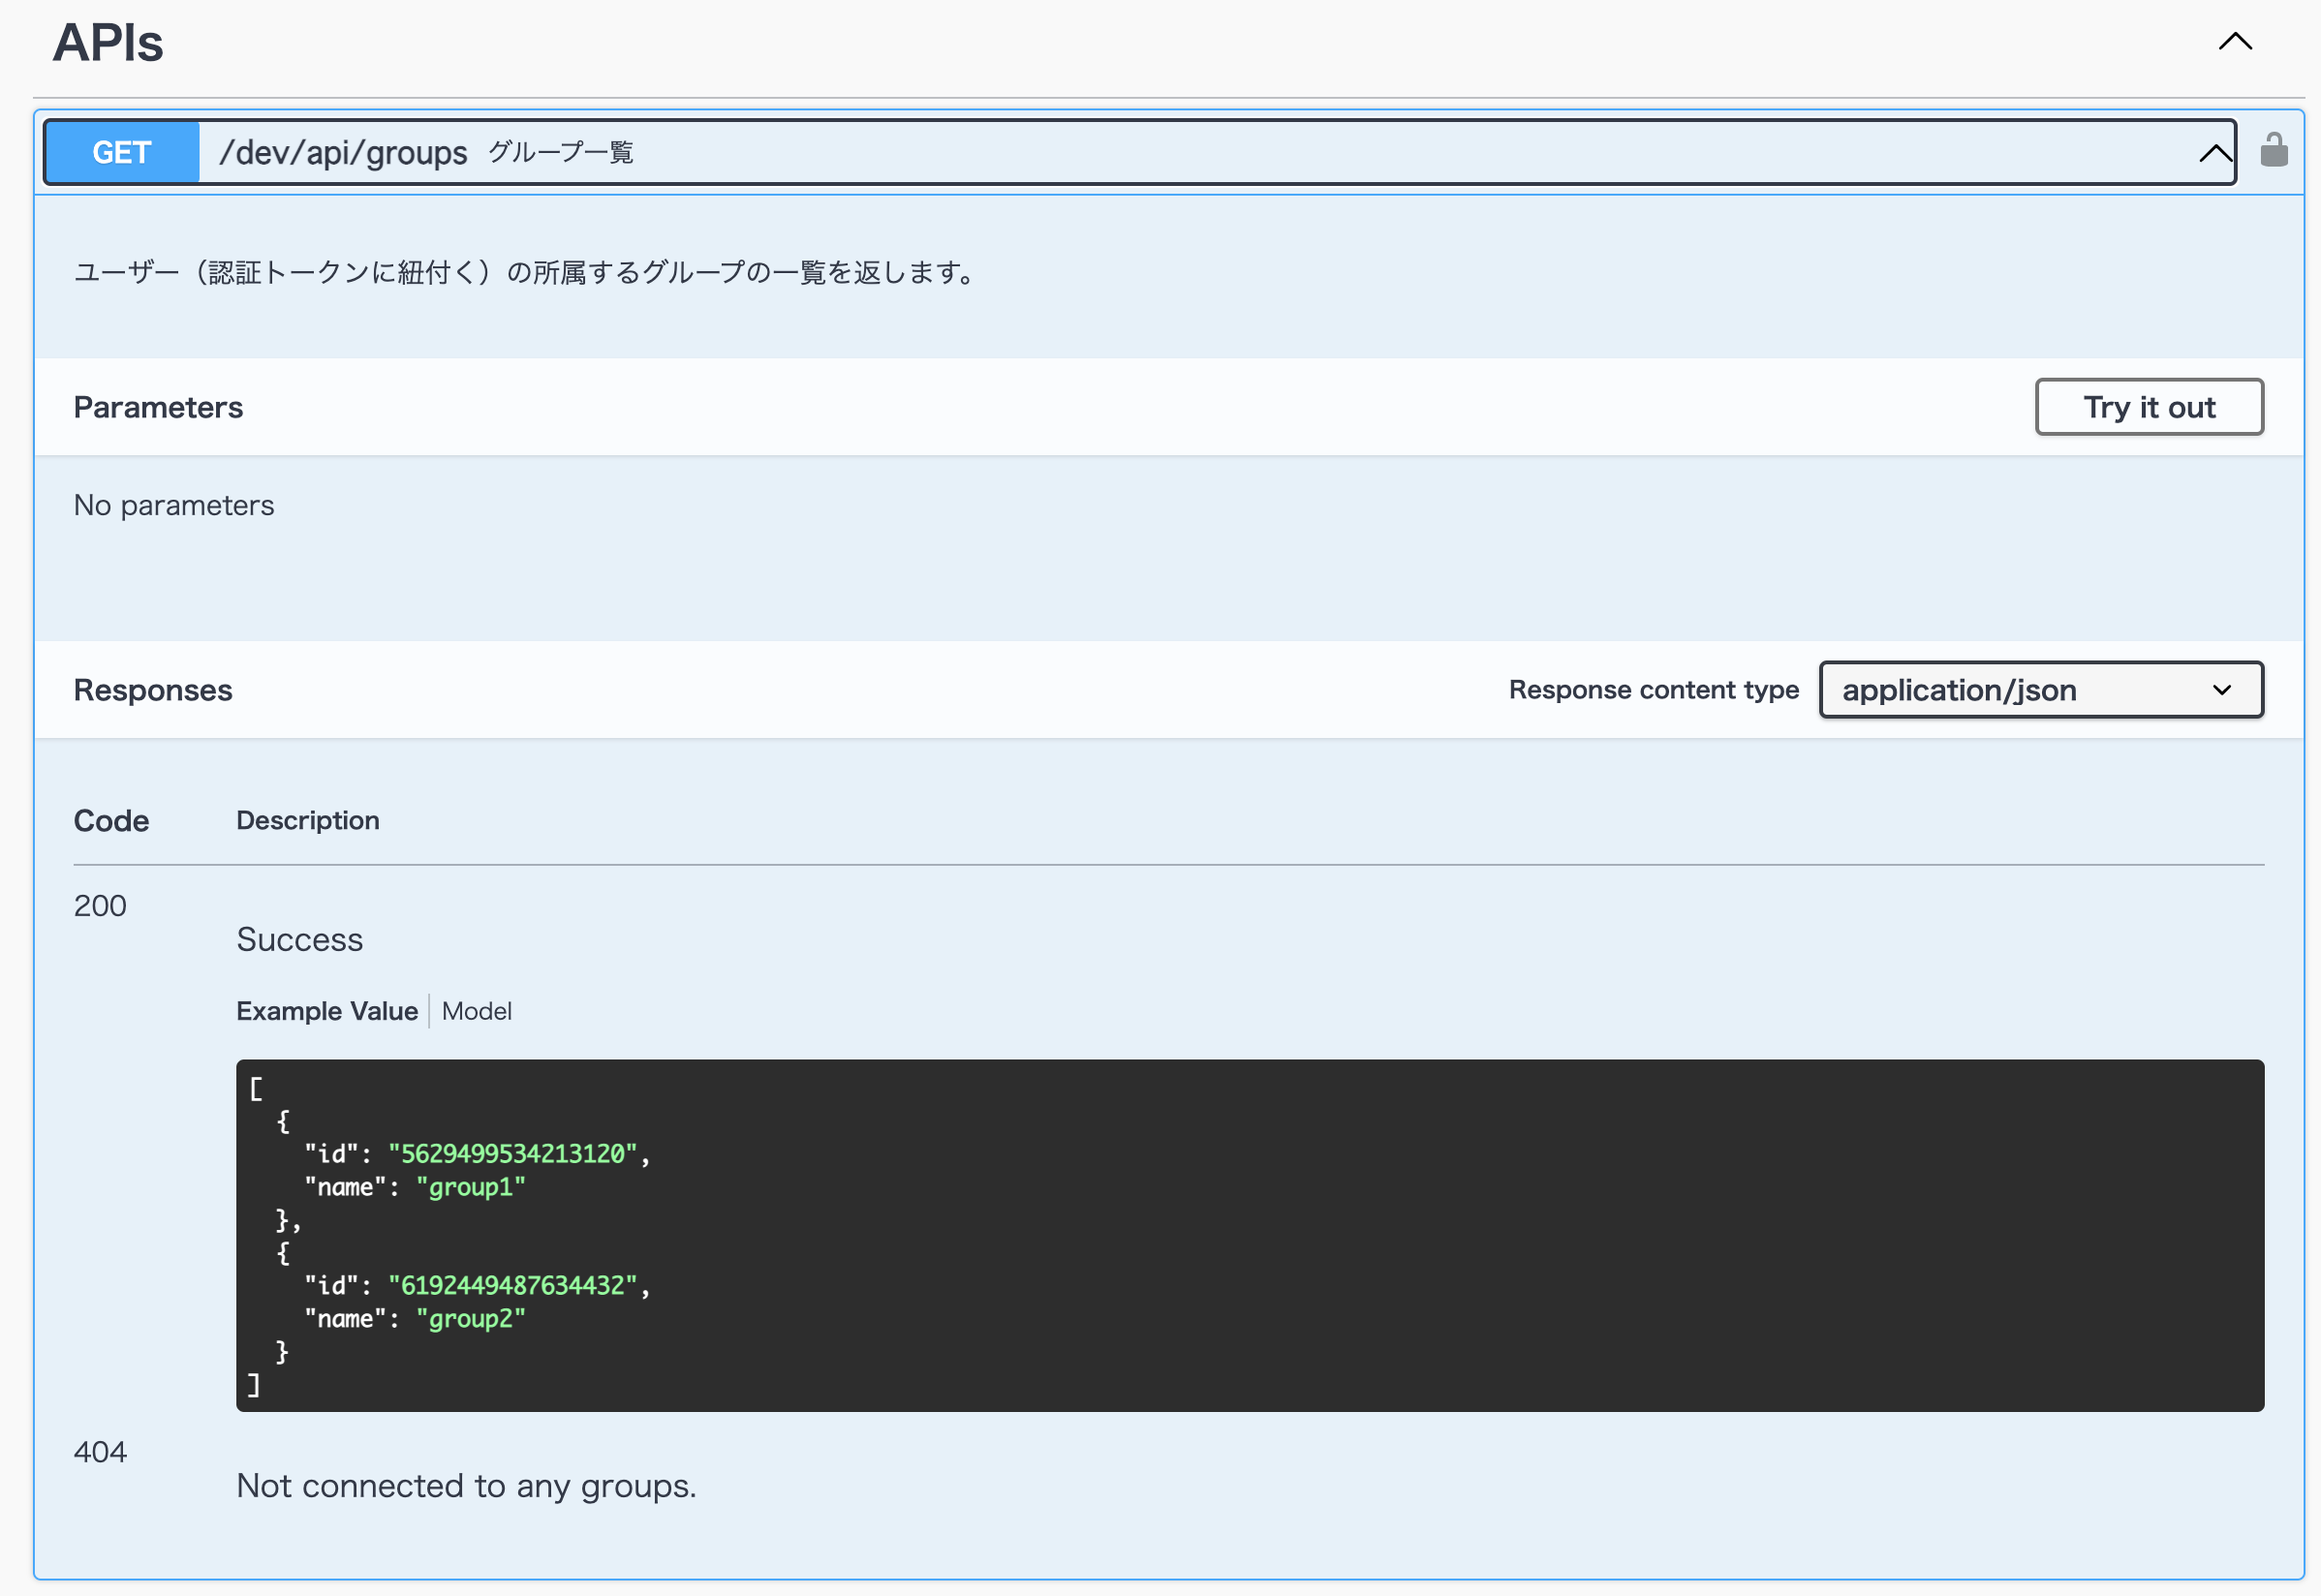Click the /dev/api/groups endpoint path
The width and height of the screenshot is (2321, 1596).
click(343, 153)
